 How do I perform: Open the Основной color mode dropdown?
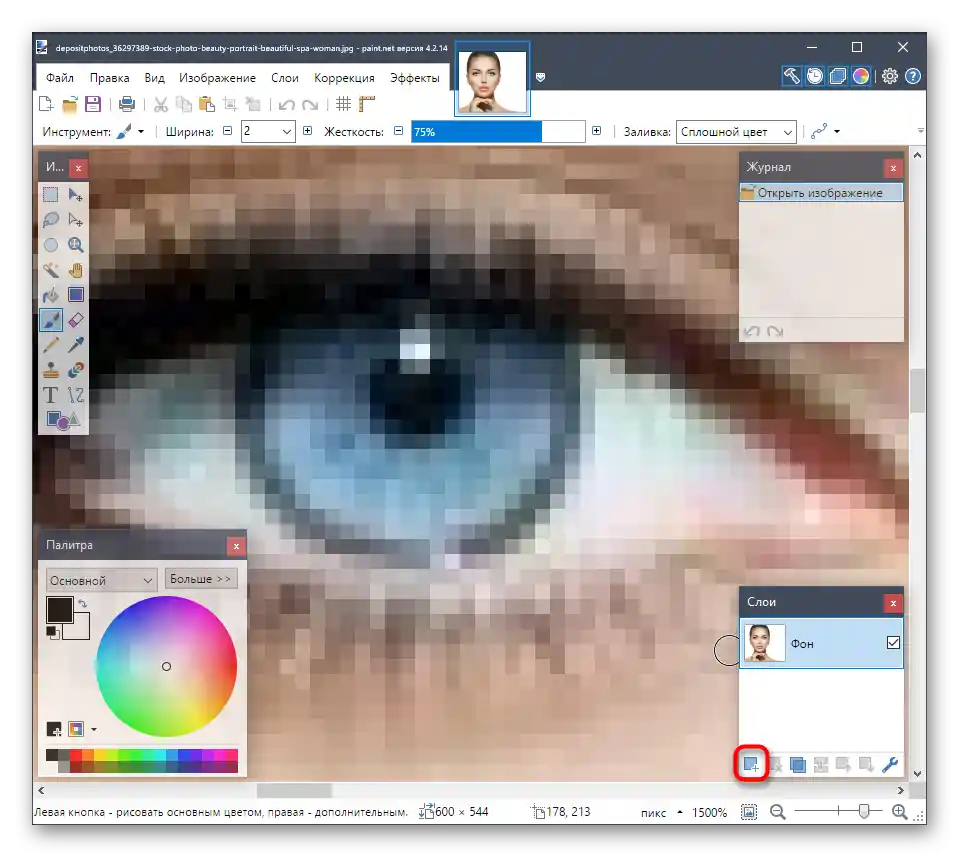click(101, 580)
